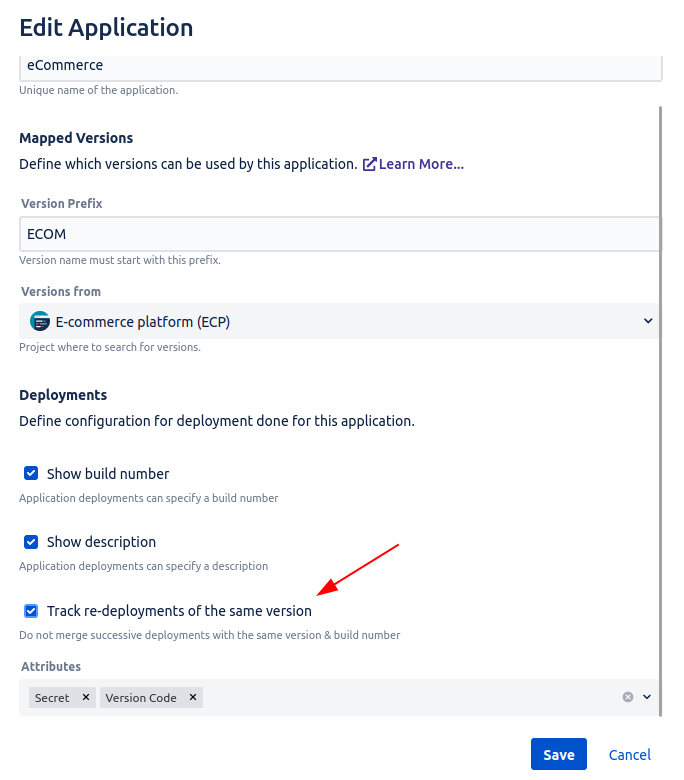Click the external link icon beside Learn More
The image size is (684, 780).
[369, 164]
